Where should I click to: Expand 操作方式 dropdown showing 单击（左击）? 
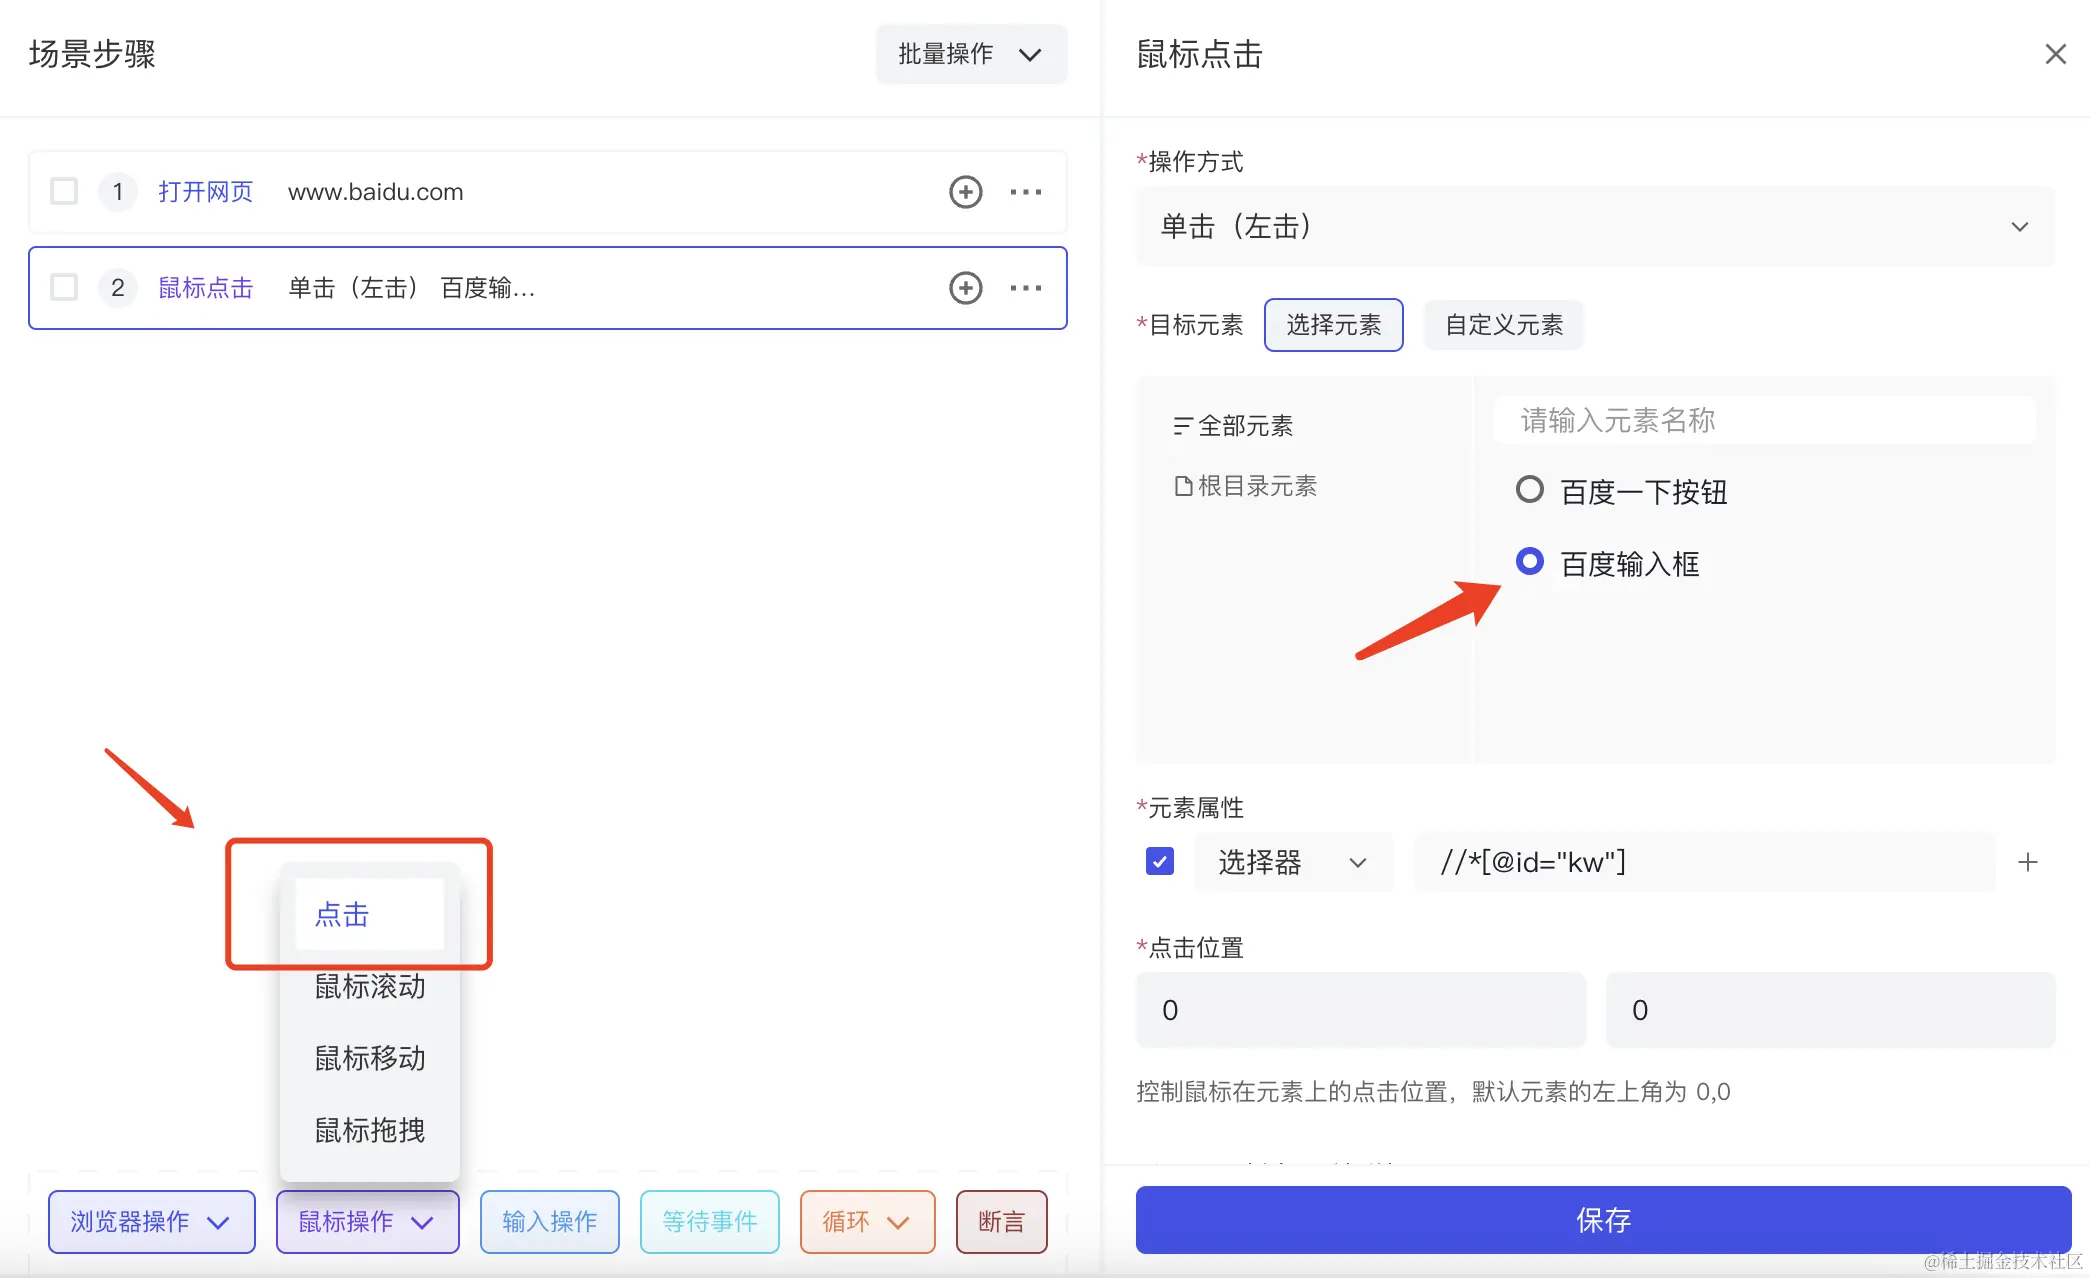point(1594,227)
